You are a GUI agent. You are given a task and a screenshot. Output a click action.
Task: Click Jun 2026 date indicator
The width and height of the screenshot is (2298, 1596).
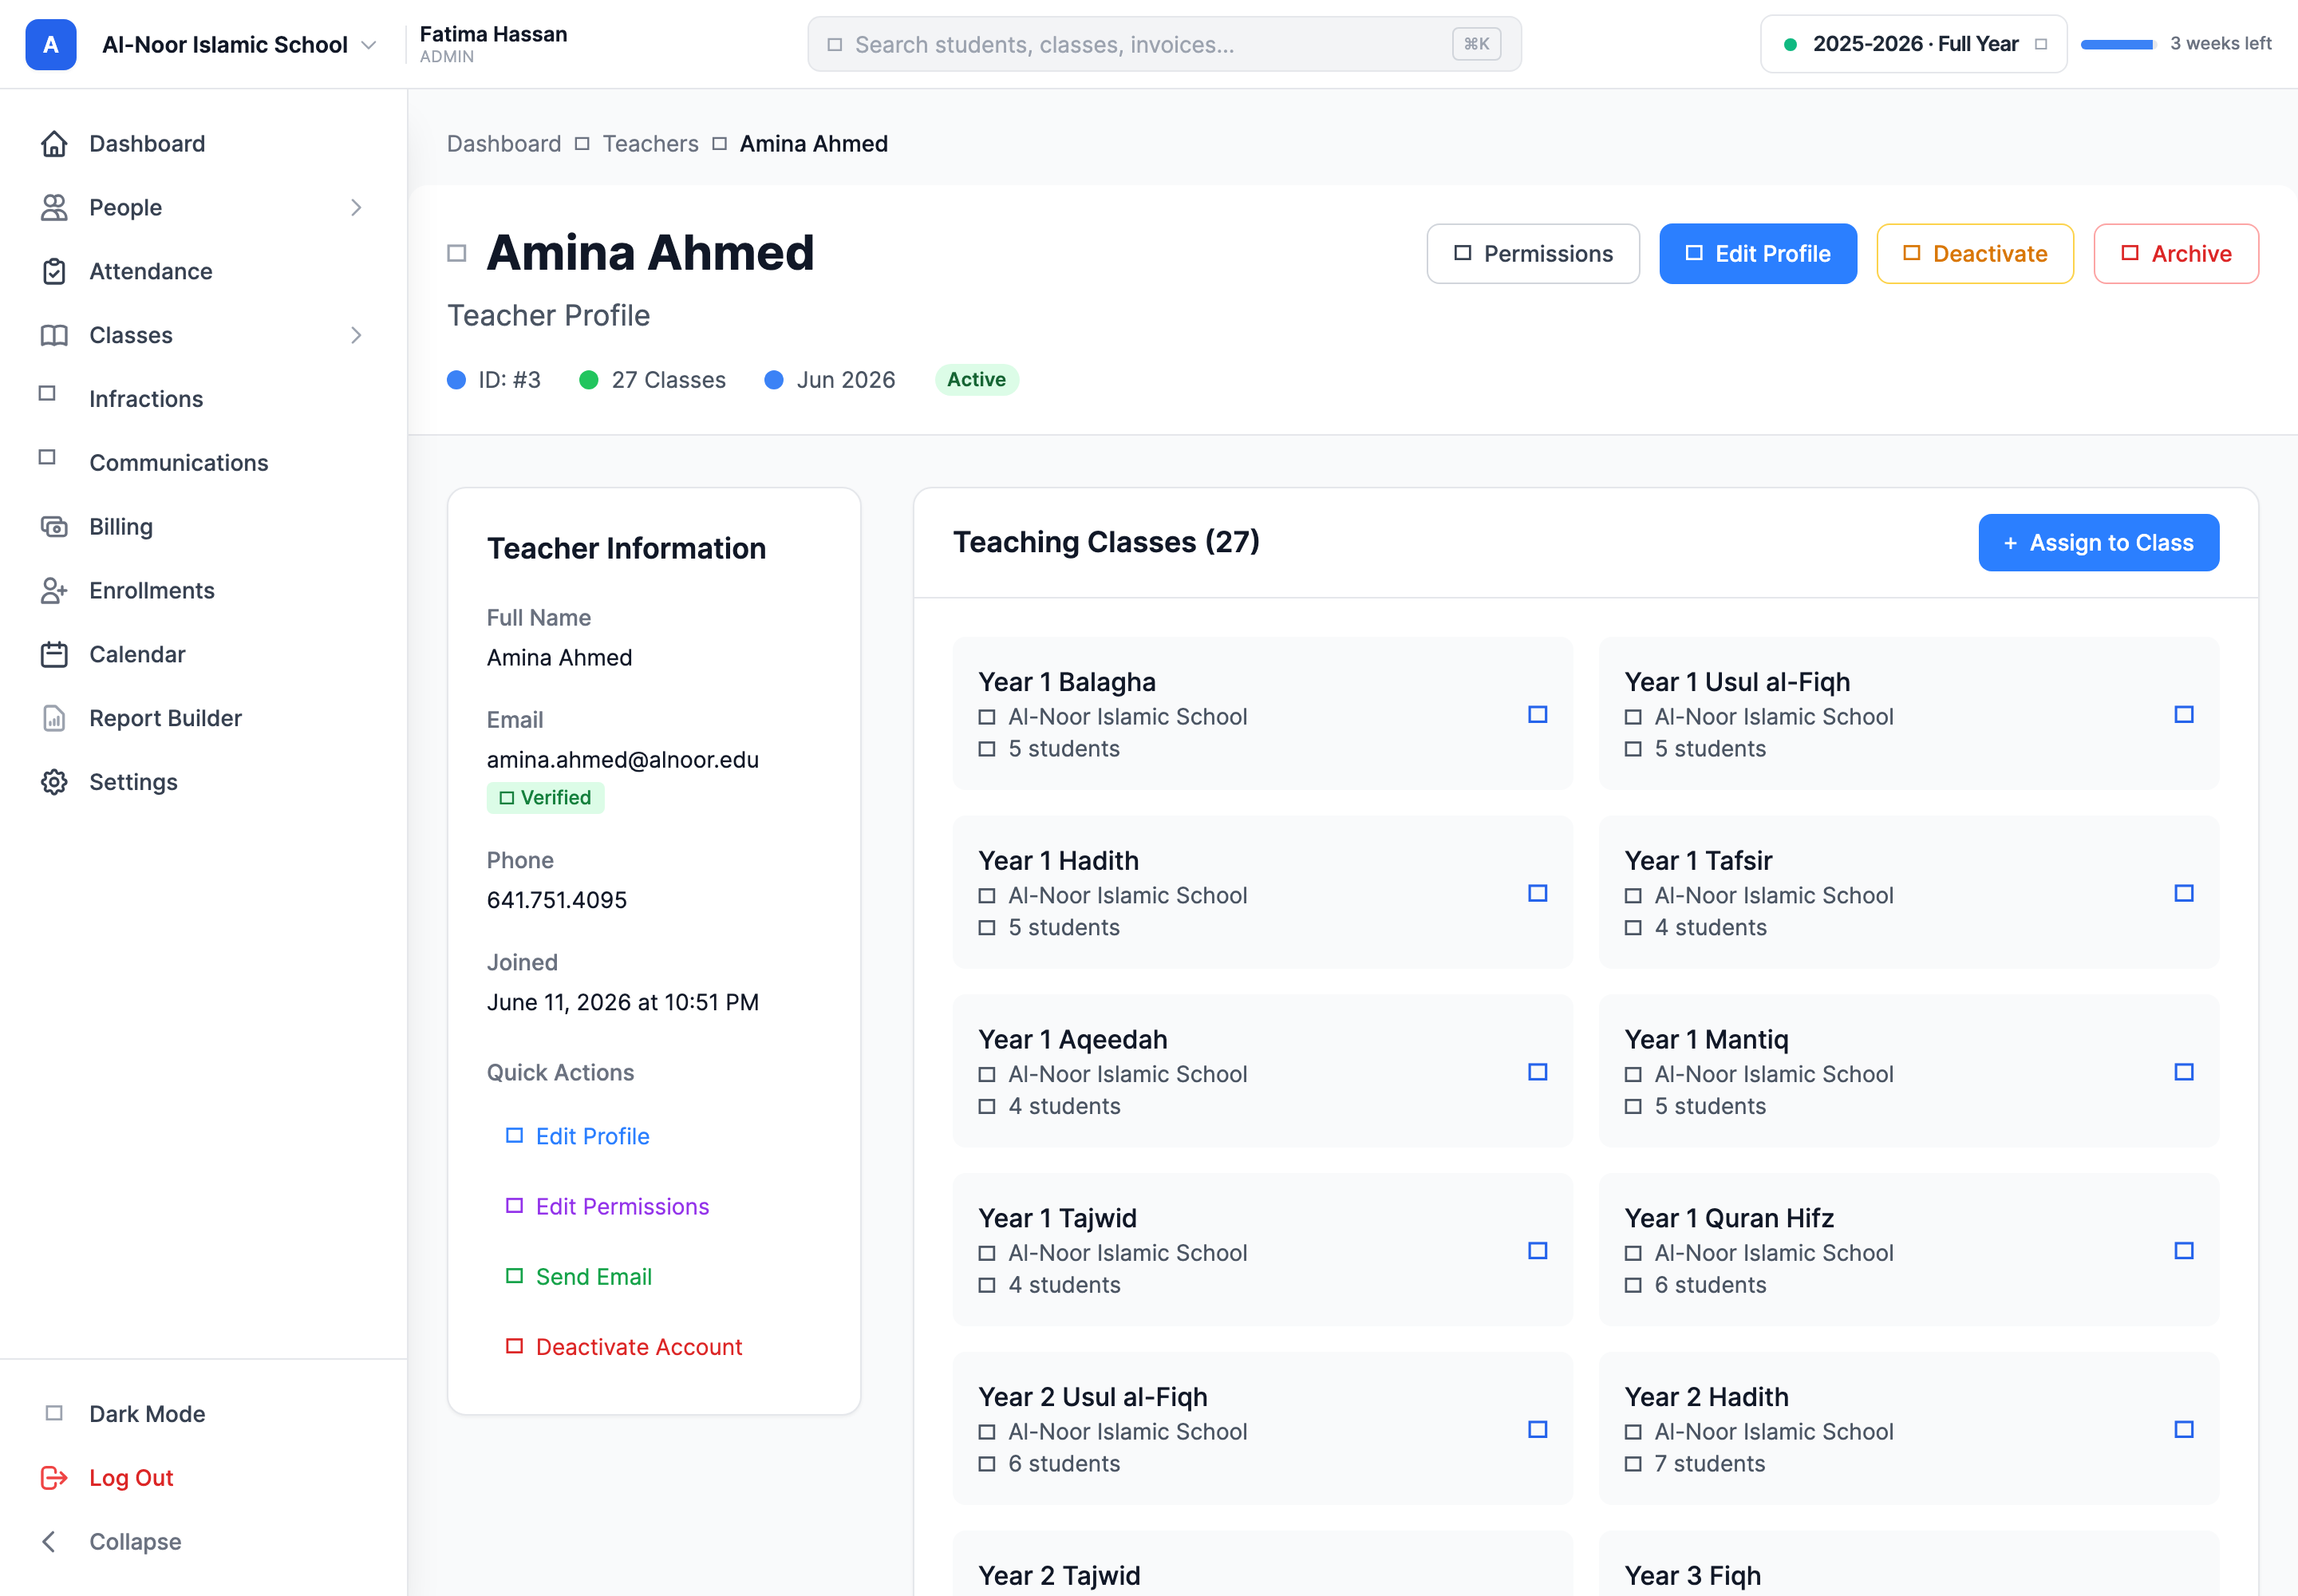point(830,380)
